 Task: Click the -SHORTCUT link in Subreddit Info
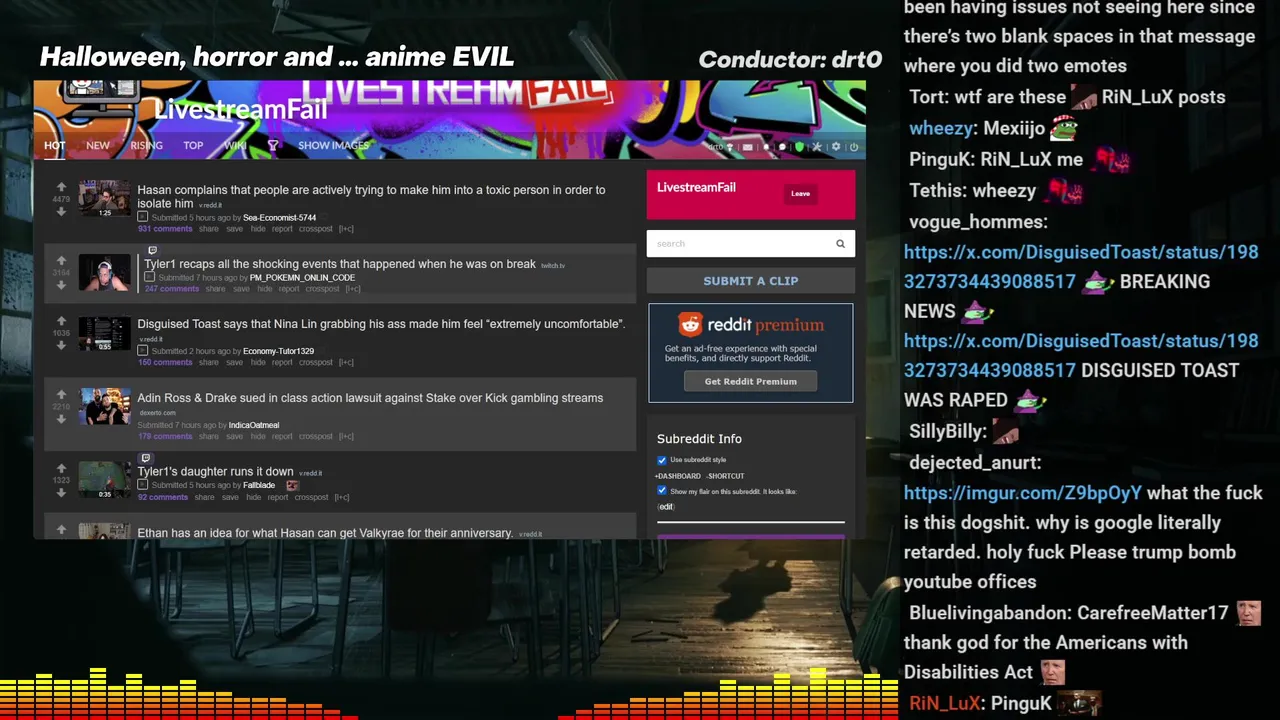point(725,476)
